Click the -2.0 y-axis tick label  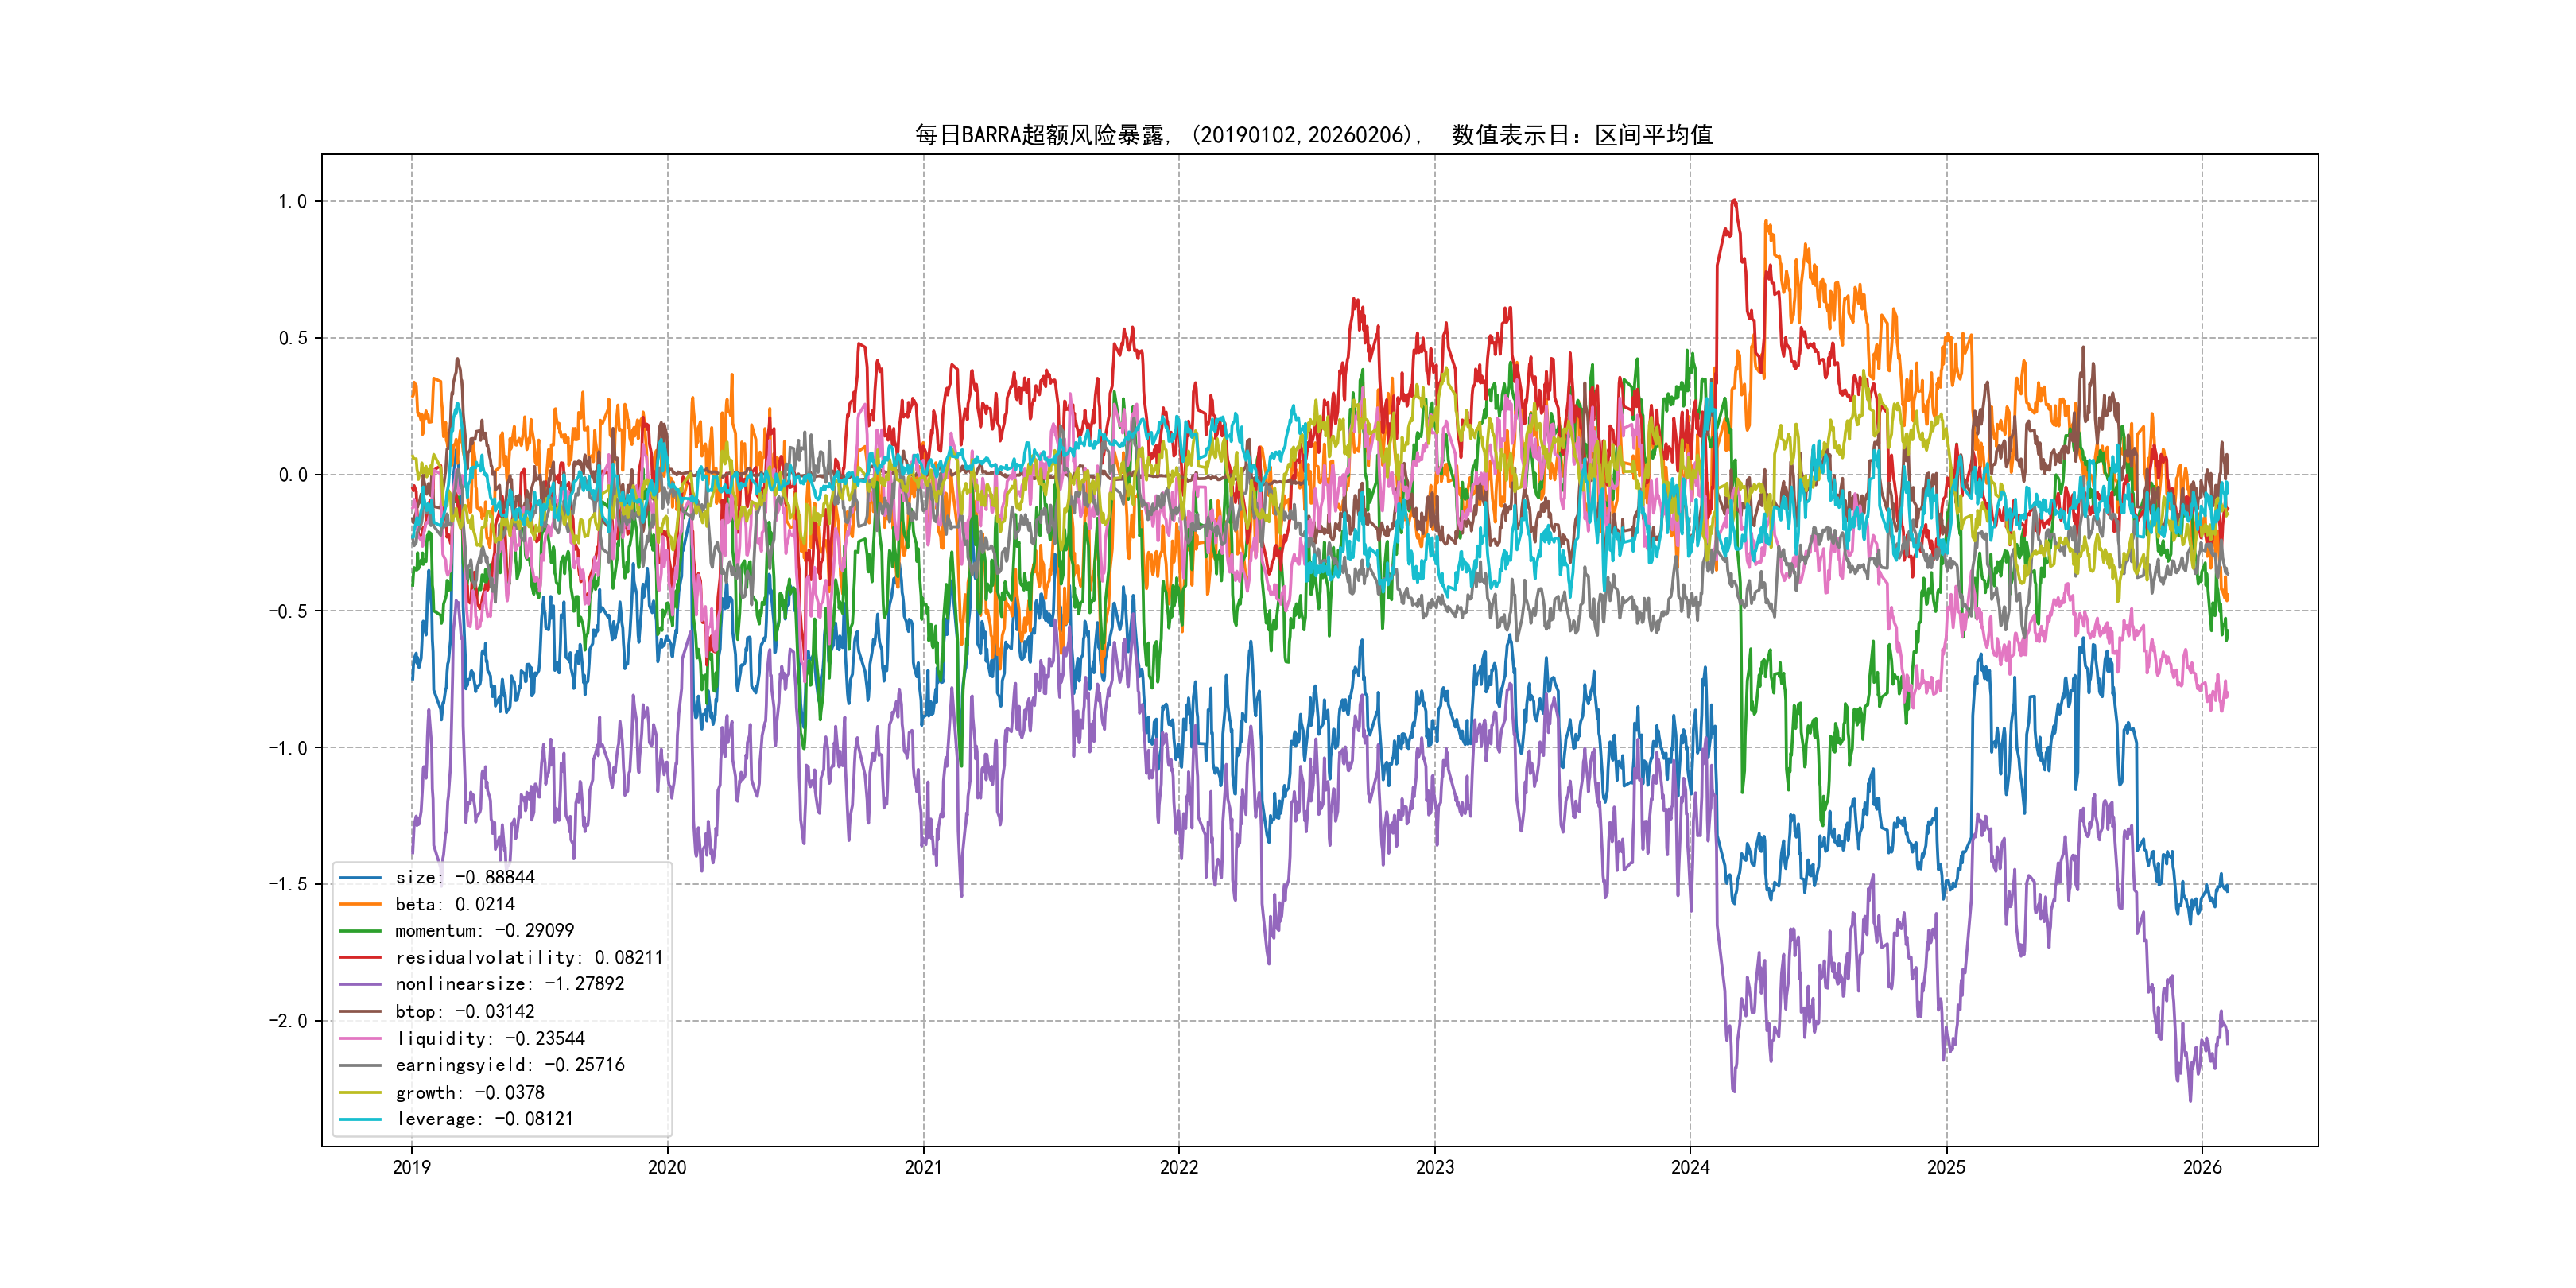tap(287, 1021)
